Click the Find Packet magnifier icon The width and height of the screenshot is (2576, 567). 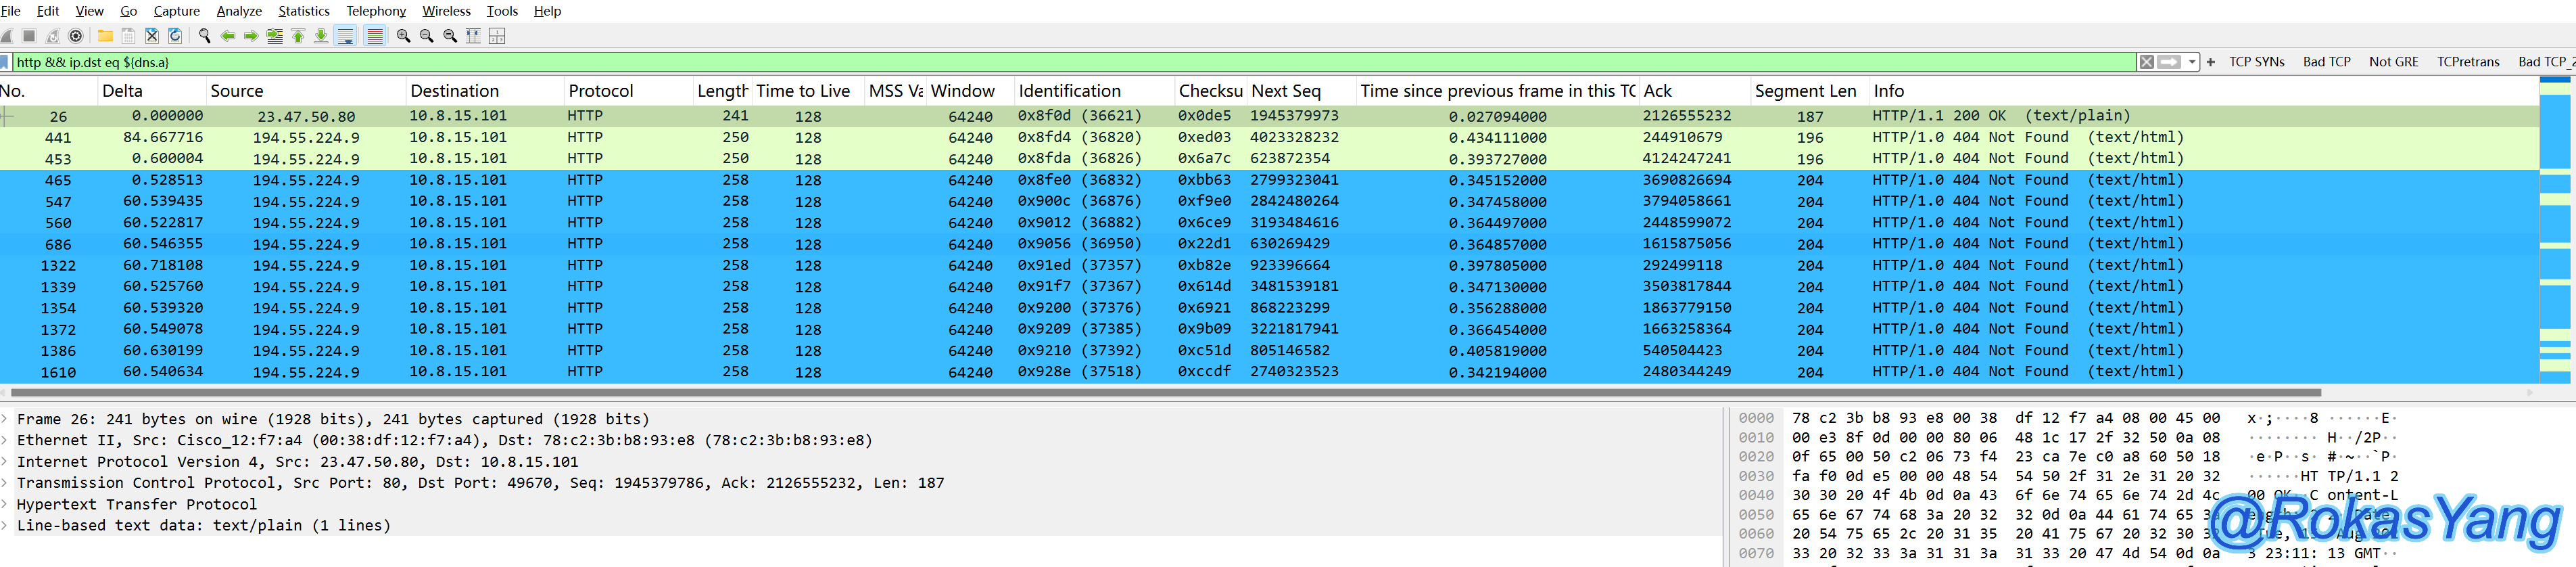click(204, 36)
